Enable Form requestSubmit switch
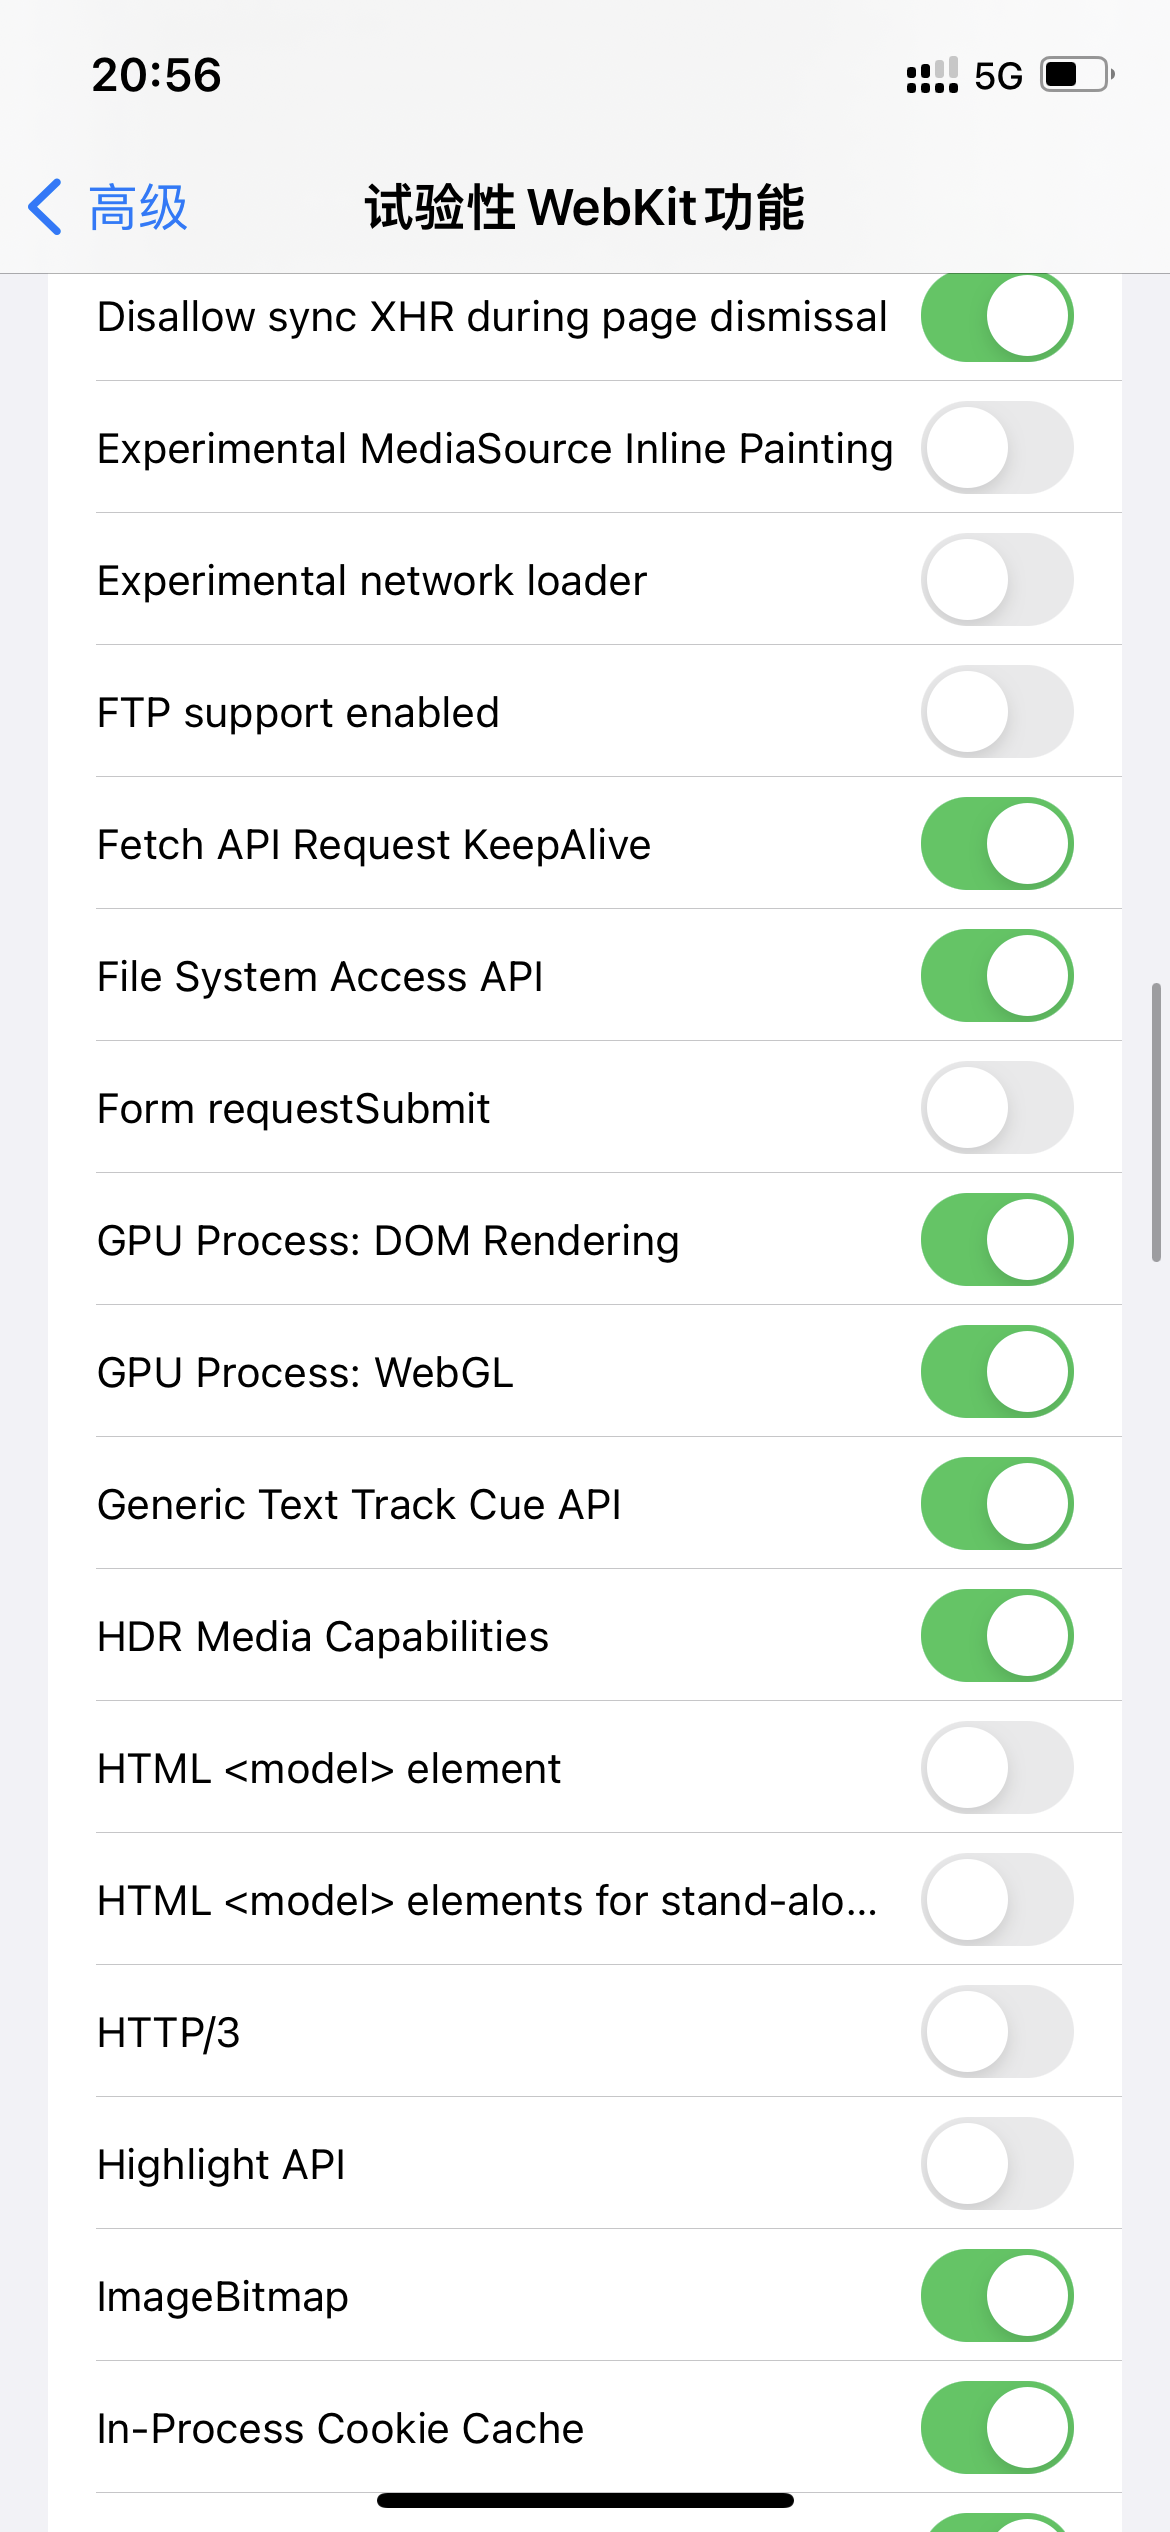 (996, 1108)
